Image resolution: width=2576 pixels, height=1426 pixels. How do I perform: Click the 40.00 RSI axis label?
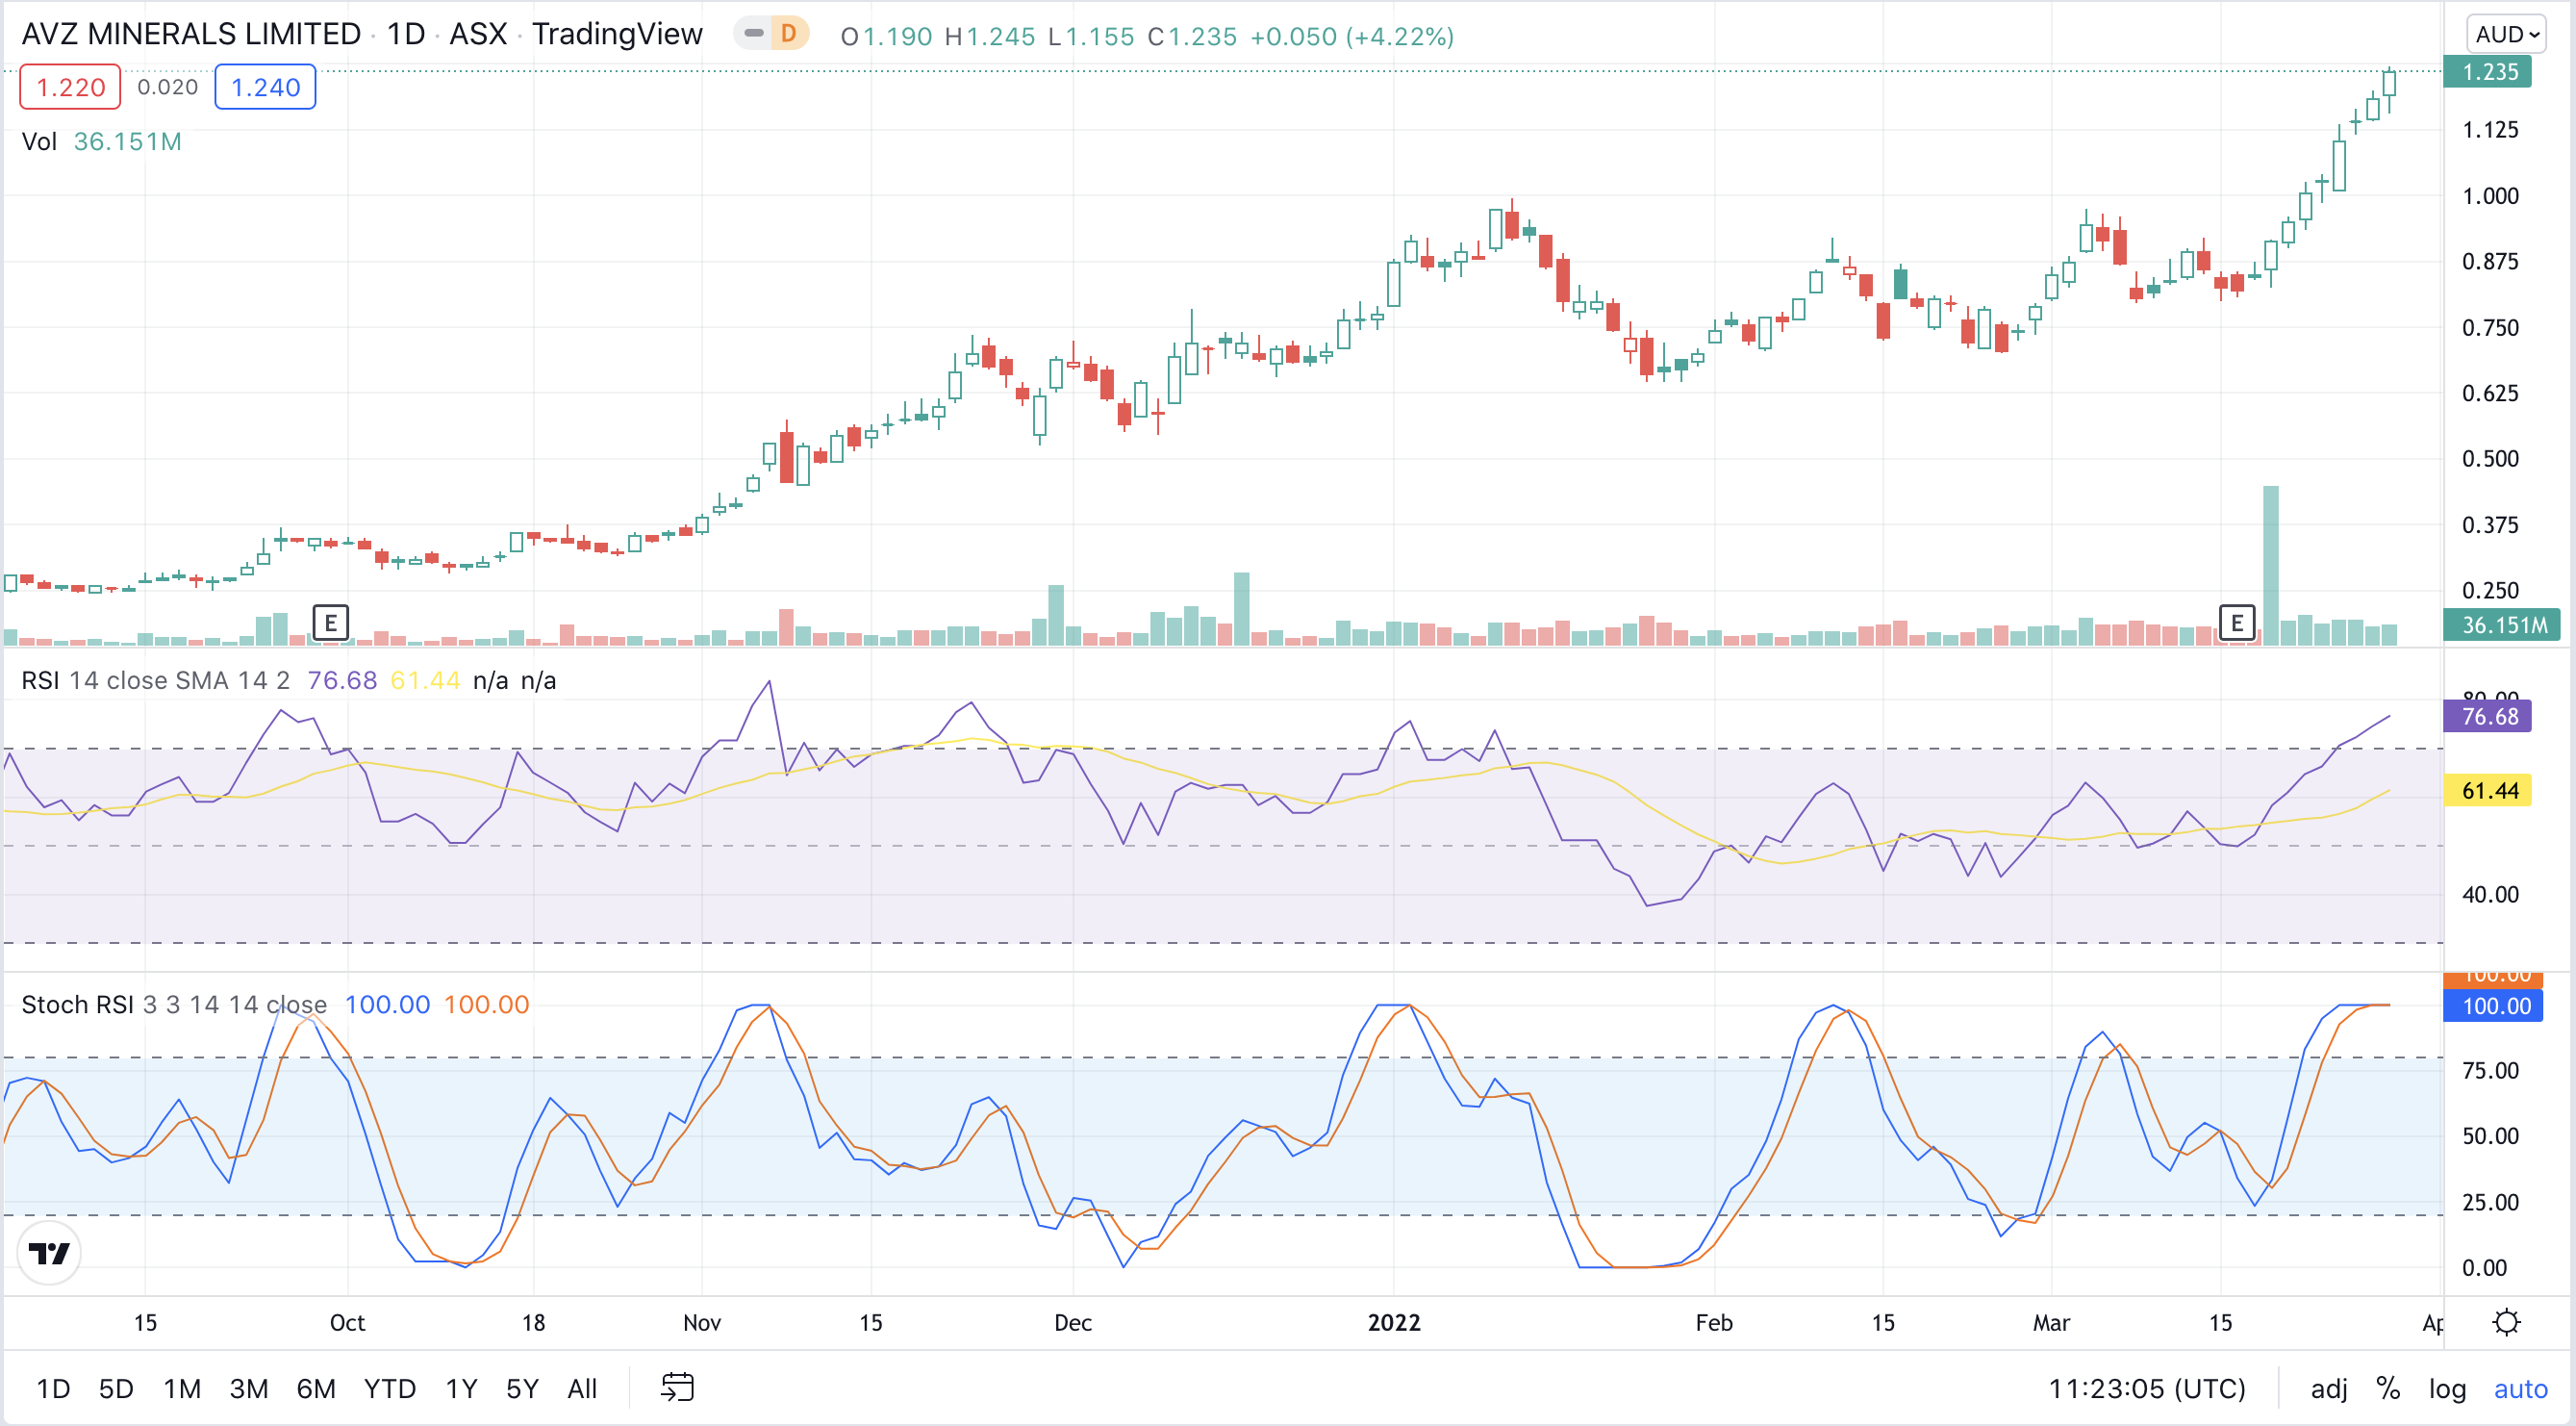pyautogui.click(x=2489, y=894)
